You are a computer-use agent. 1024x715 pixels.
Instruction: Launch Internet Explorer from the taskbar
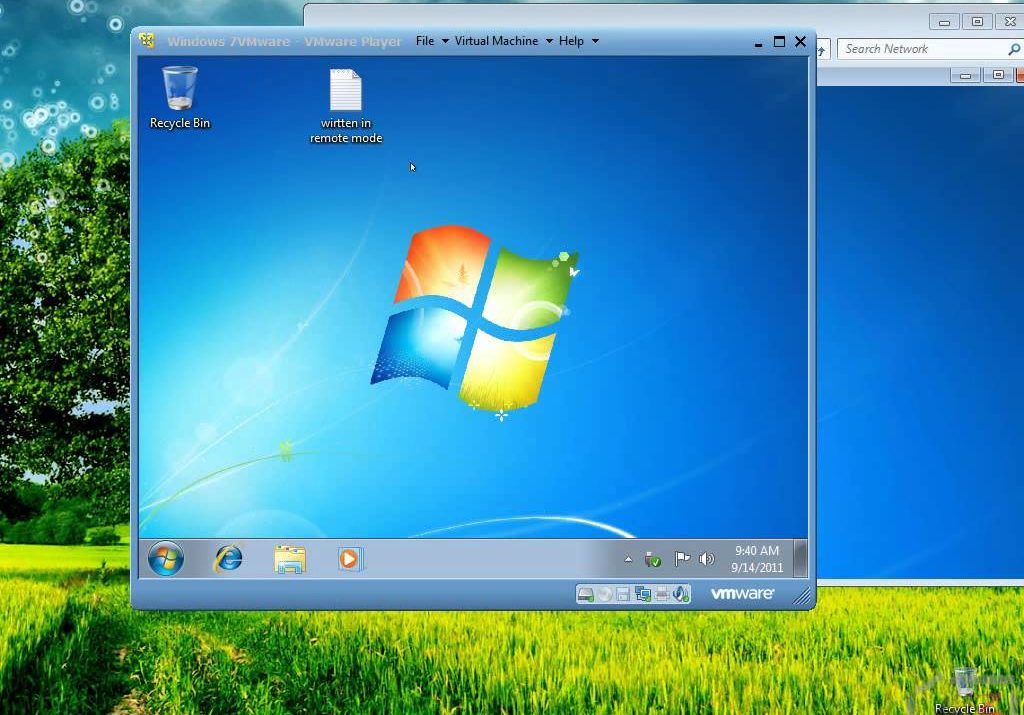tap(228, 559)
